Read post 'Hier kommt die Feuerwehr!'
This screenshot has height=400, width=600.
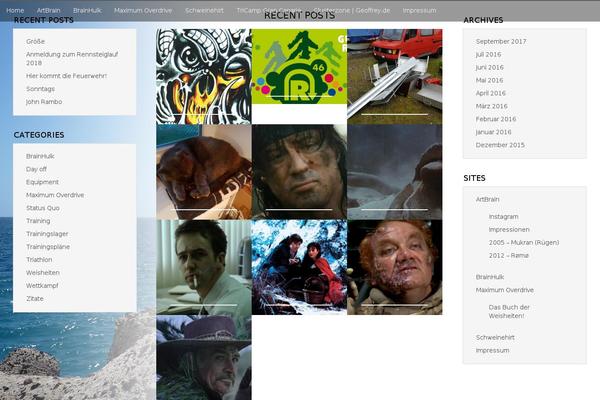click(66, 76)
